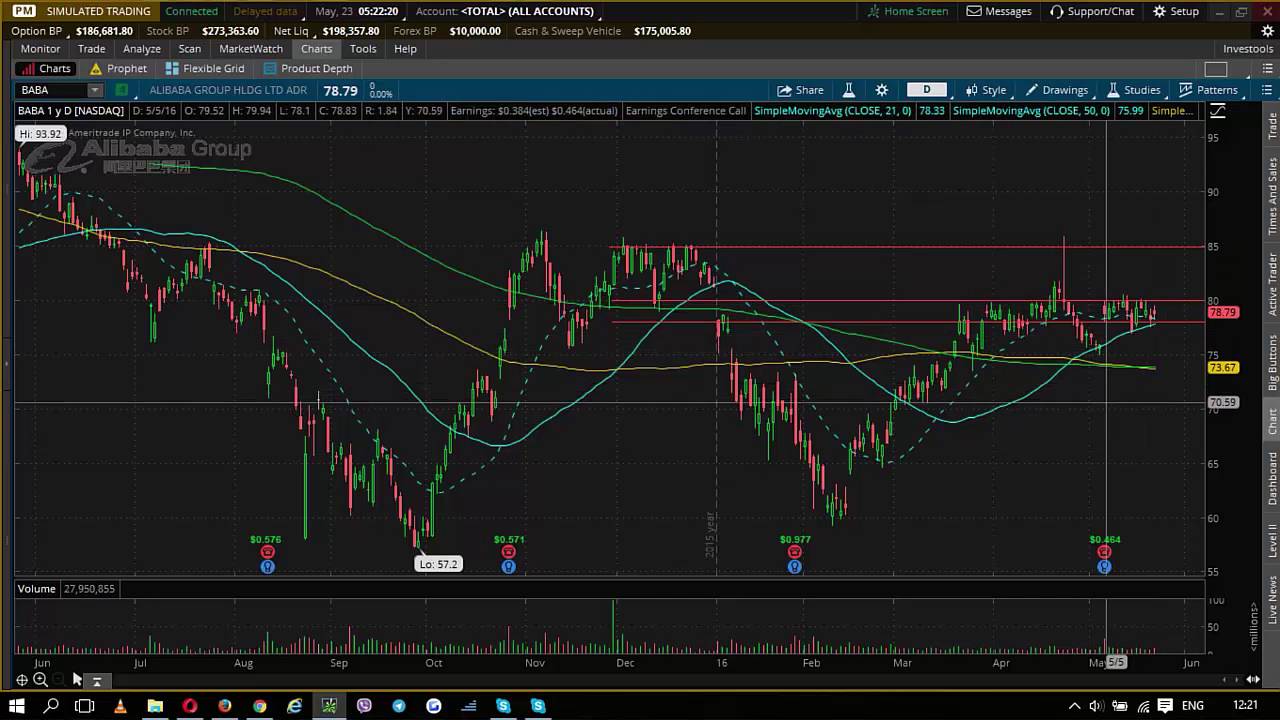This screenshot has width=1280, height=720.
Task: Click the blue conference call icon below $0.977
Action: click(x=795, y=567)
